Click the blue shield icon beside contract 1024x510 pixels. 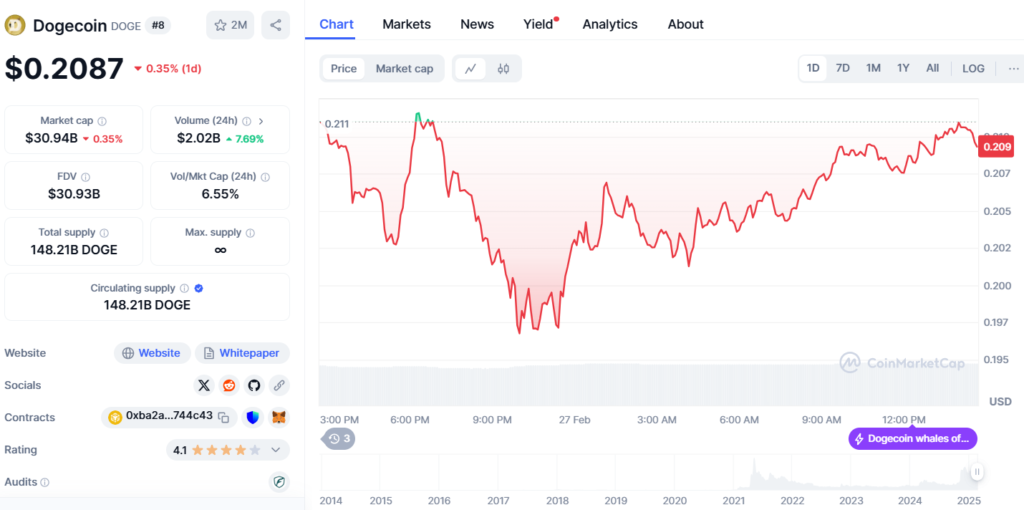tap(254, 417)
